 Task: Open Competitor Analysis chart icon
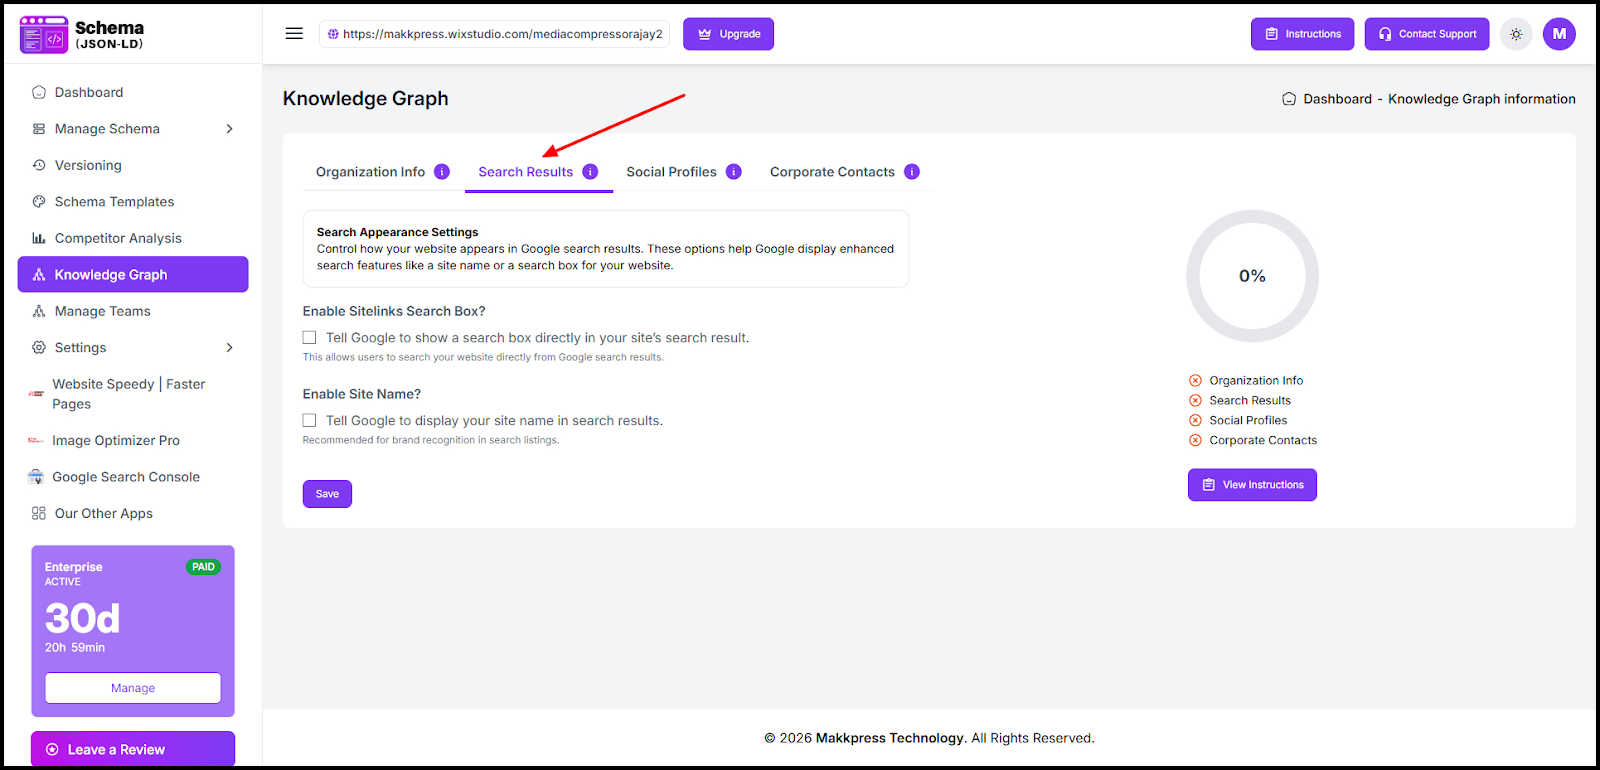tap(39, 238)
